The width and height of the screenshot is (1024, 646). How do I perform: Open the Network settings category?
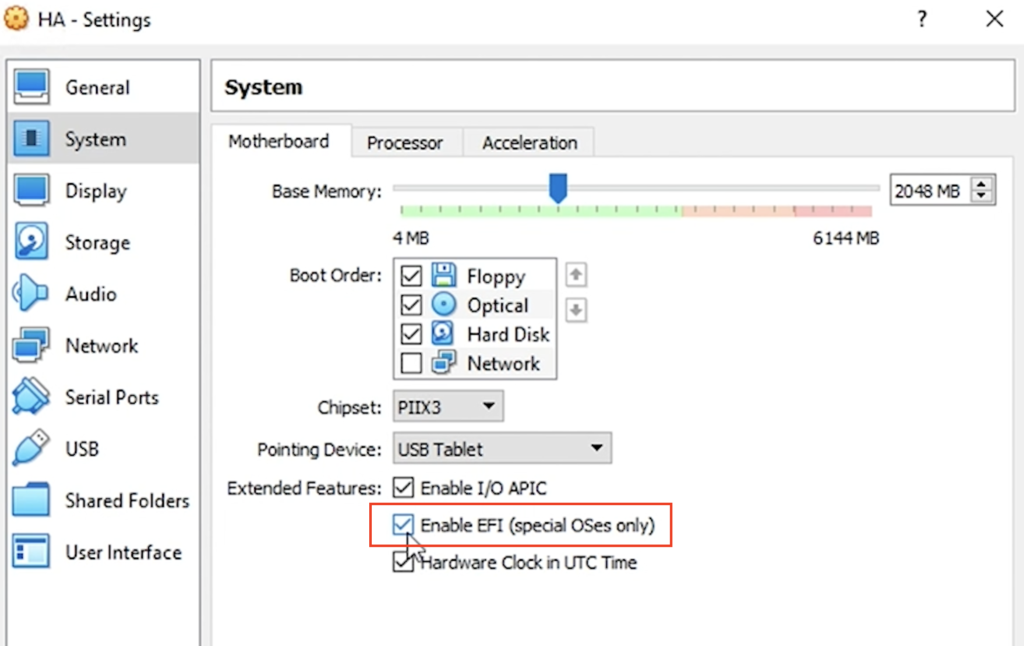[103, 346]
